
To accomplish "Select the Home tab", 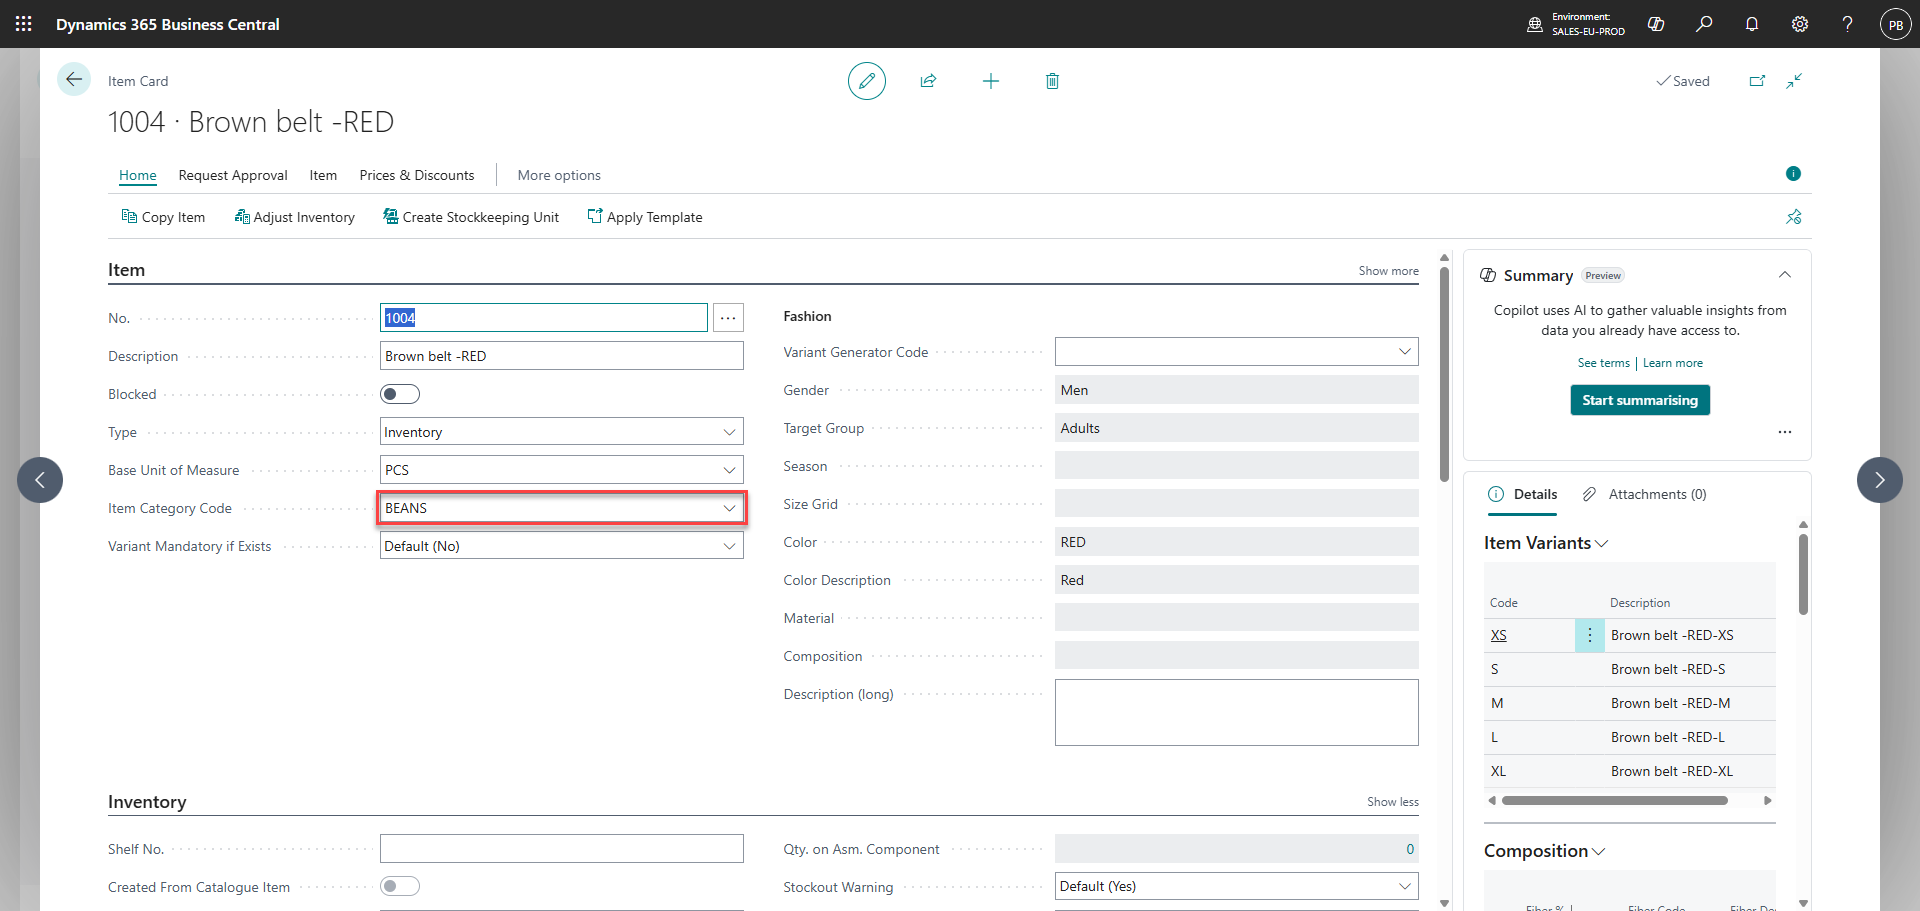I will [138, 175].
